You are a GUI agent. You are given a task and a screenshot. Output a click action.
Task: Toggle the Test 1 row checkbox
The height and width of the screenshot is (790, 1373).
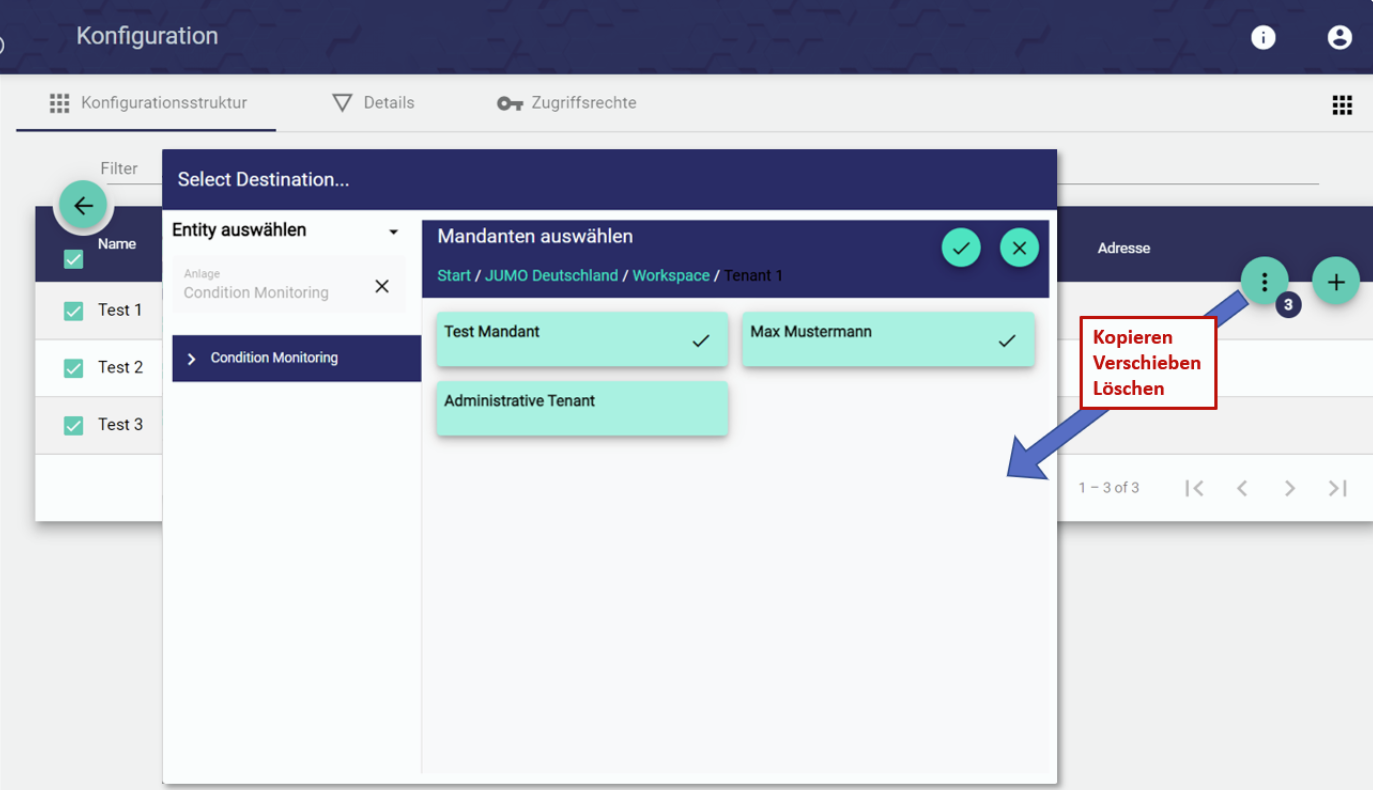pyautogui.click(x=73, y=311)
